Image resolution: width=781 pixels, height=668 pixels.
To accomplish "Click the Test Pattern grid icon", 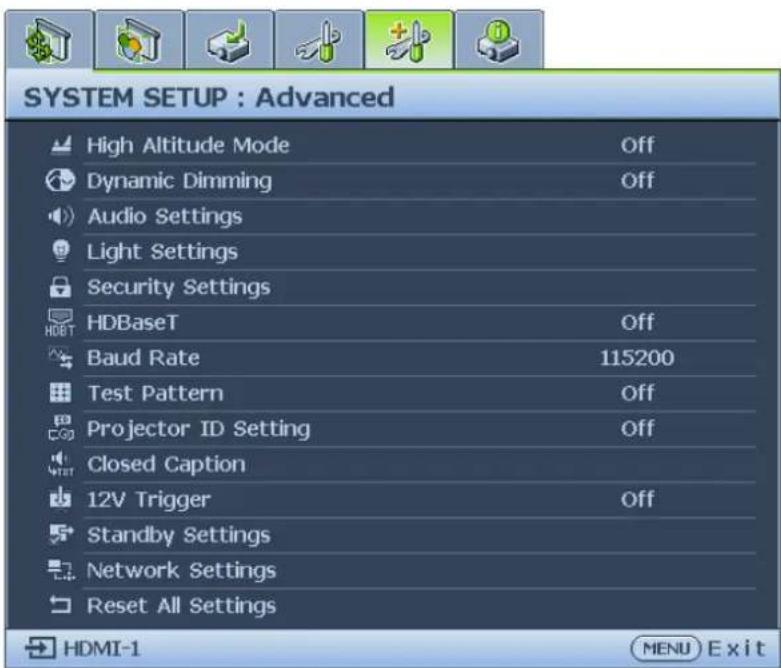I will 60,393.
